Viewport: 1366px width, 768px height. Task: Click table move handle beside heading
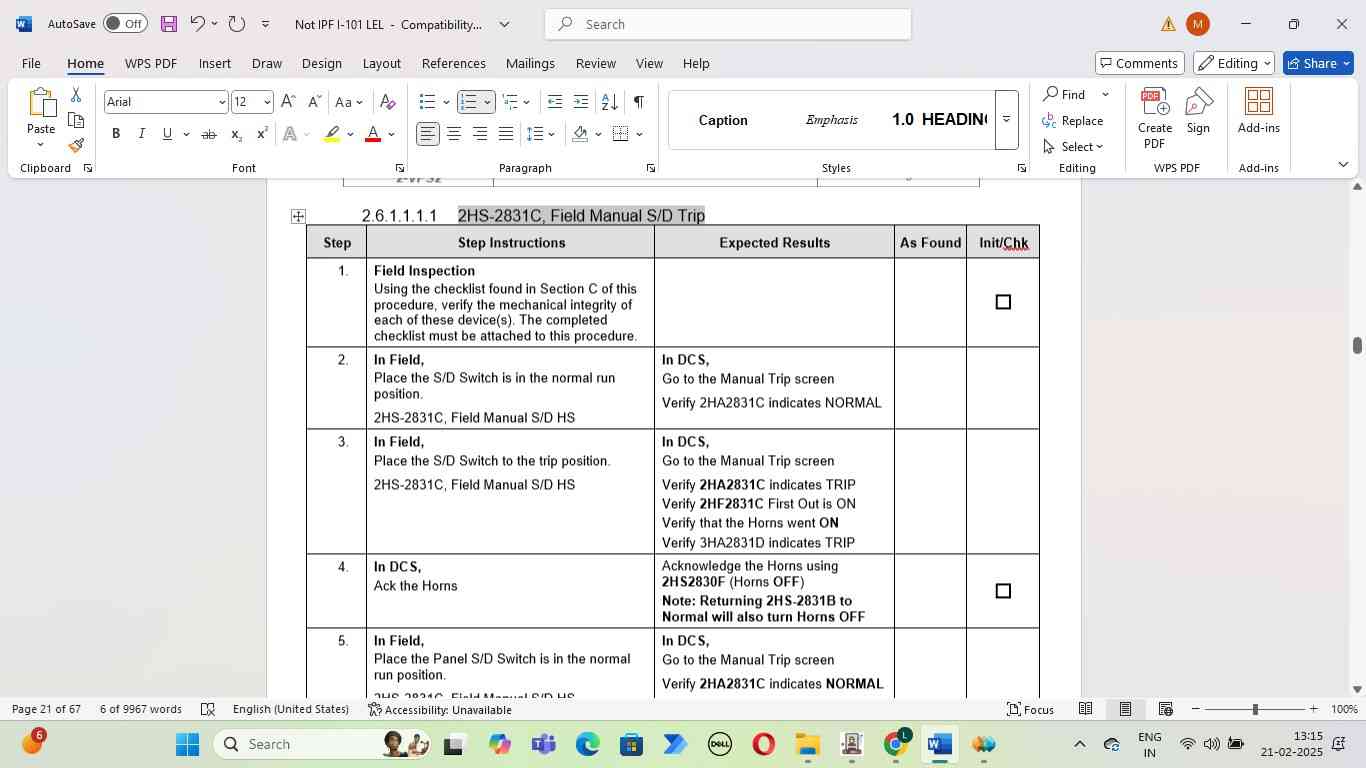point(298,216)
